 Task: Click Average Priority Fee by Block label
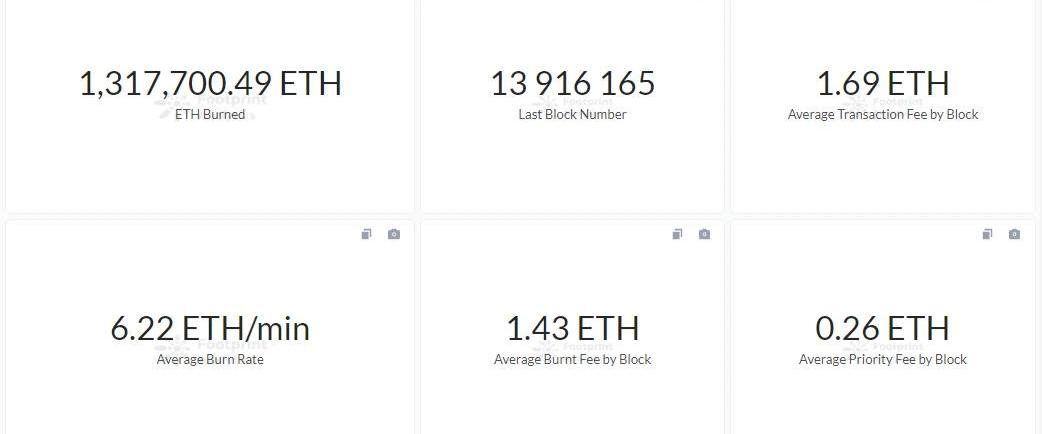(x=883, y=360)
